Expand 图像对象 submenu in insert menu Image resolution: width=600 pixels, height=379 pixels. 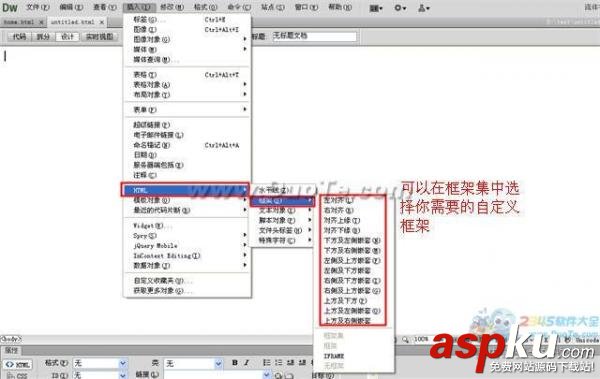click(x=187, y=39)
